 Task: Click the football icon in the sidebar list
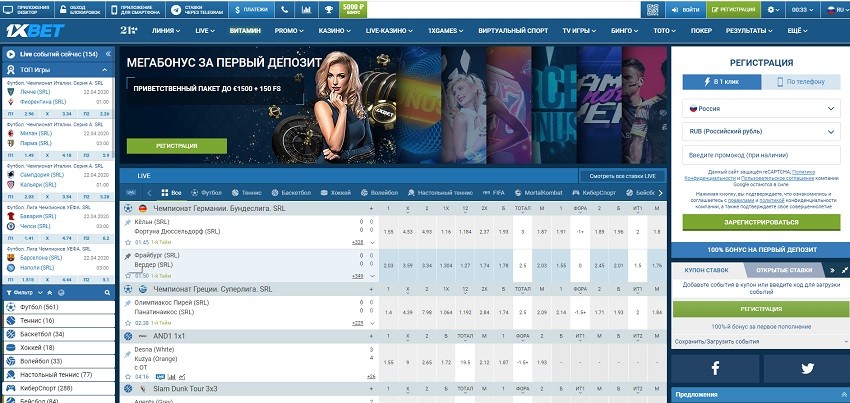[11, 307]
